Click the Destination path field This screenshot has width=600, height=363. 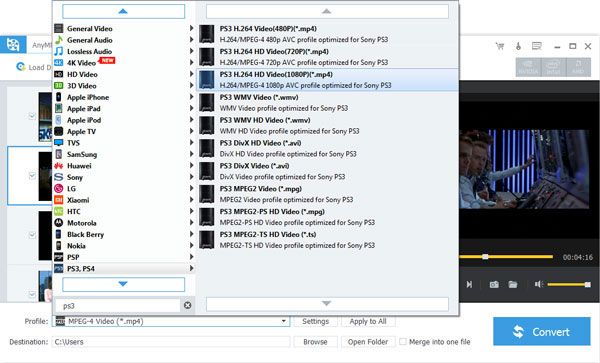[x=171, y=342]
